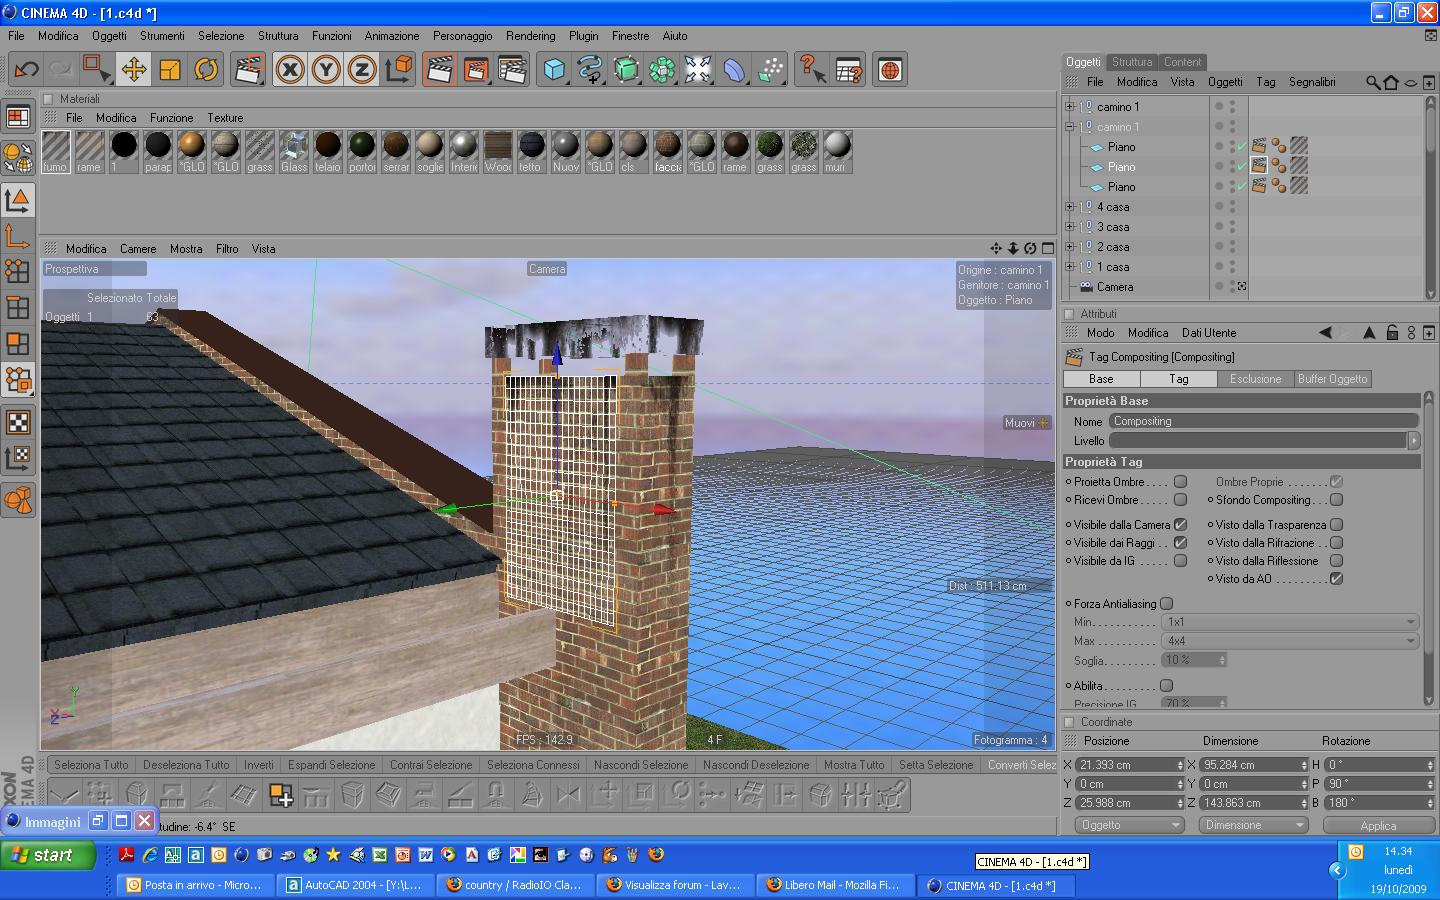The width and height of the screenshot is (1440, 900).
Task: Click the search magnifier in the Oggetti panel
Action: coord(1373,82)
